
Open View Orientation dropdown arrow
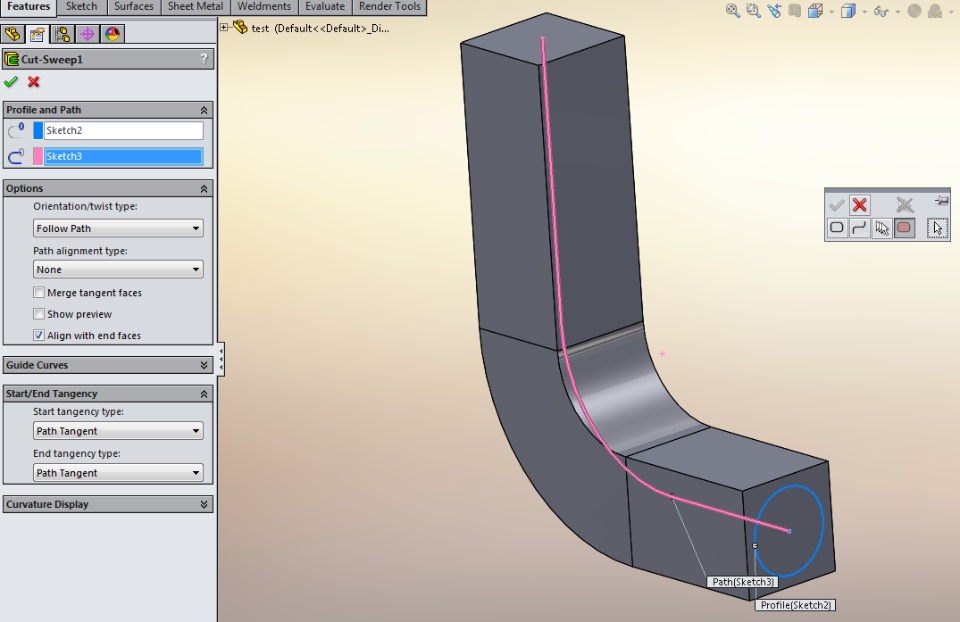point(831,12)
